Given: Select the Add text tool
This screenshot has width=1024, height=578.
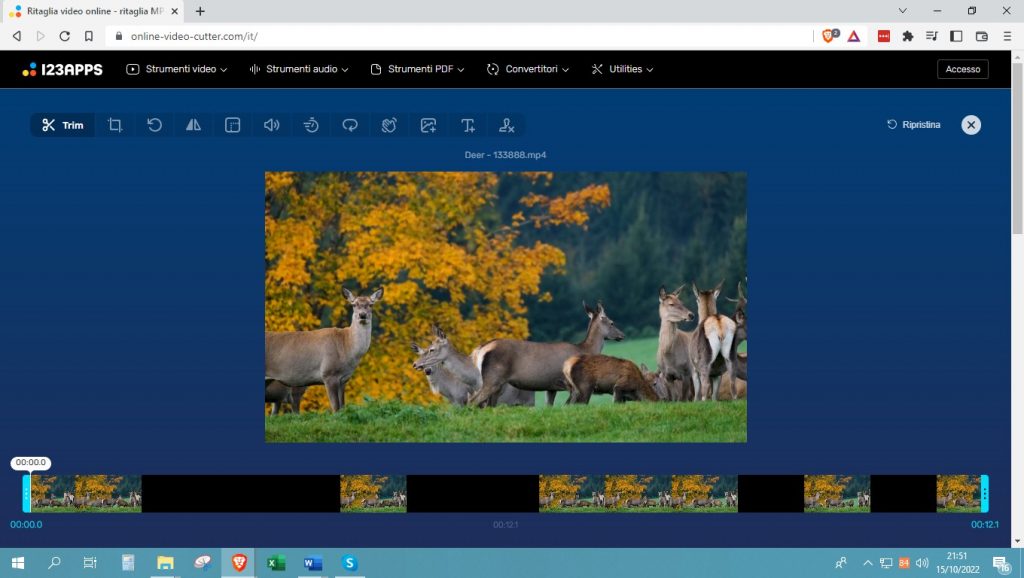Looking at the screenshot, I should coord(467,125).
